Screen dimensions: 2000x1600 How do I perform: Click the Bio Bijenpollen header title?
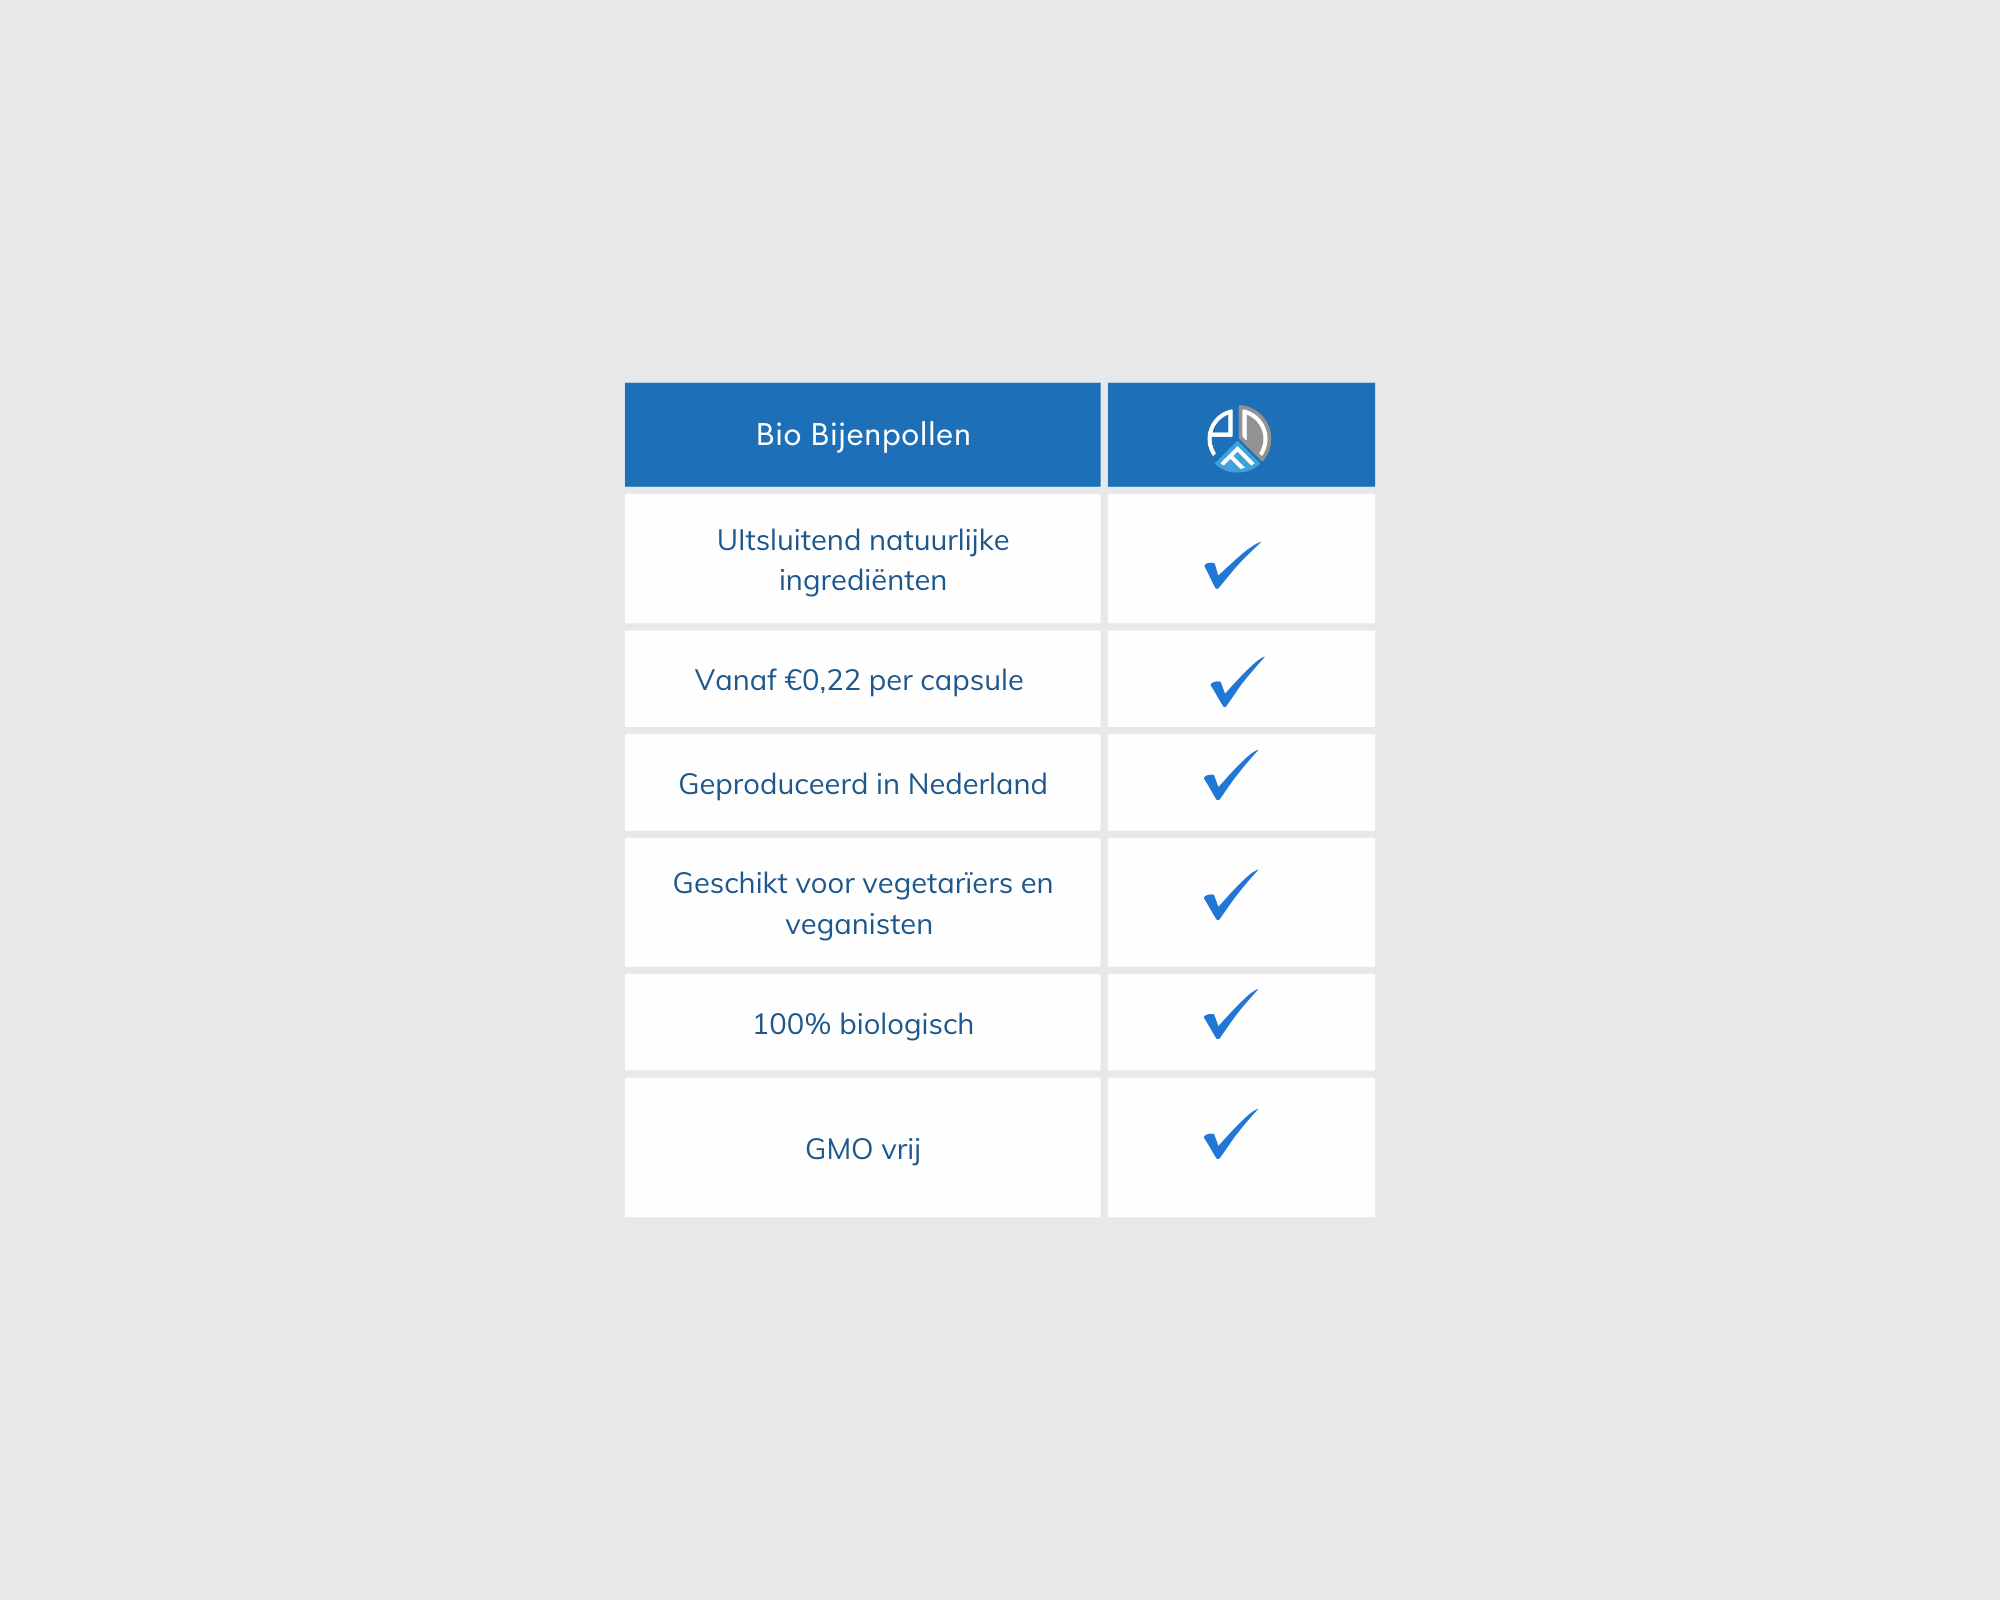863,435
